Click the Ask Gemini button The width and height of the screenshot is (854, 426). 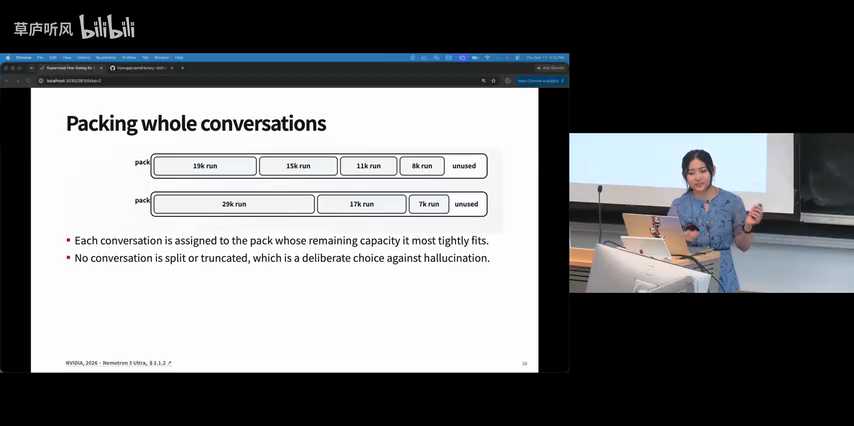pyautogui.click(x=551, y=68)
